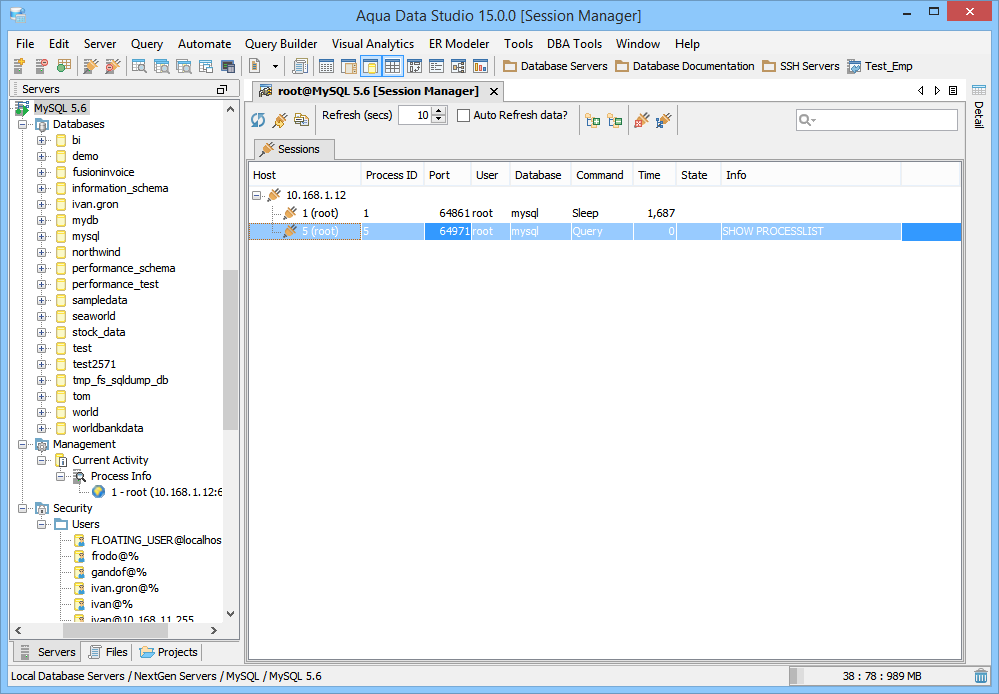Click the highlighted grid table toolbar icon
Screen dimensions: 999x694
(392, 66)
